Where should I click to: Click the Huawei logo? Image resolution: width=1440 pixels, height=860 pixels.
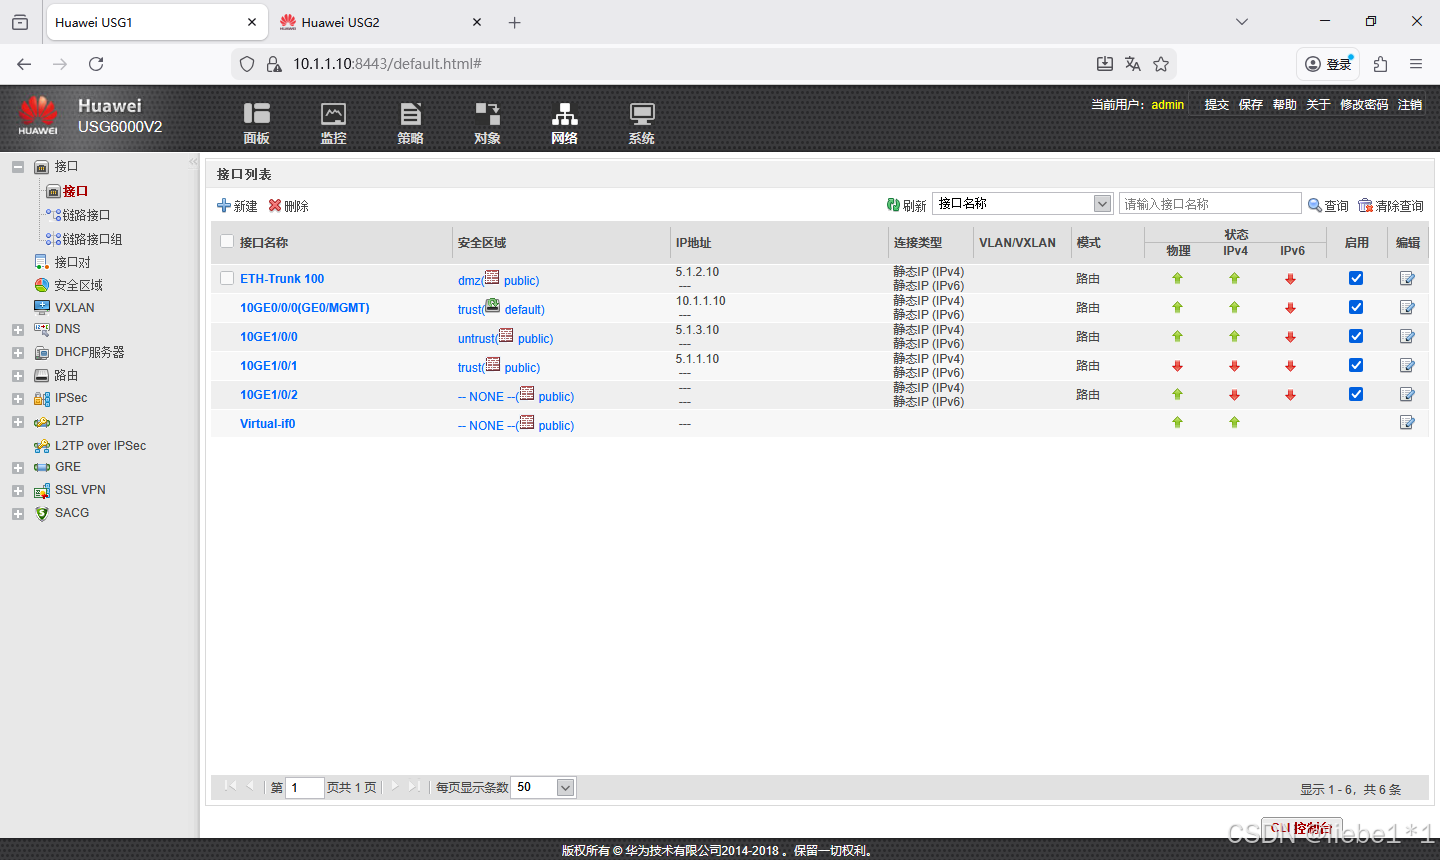coord(38,114)
